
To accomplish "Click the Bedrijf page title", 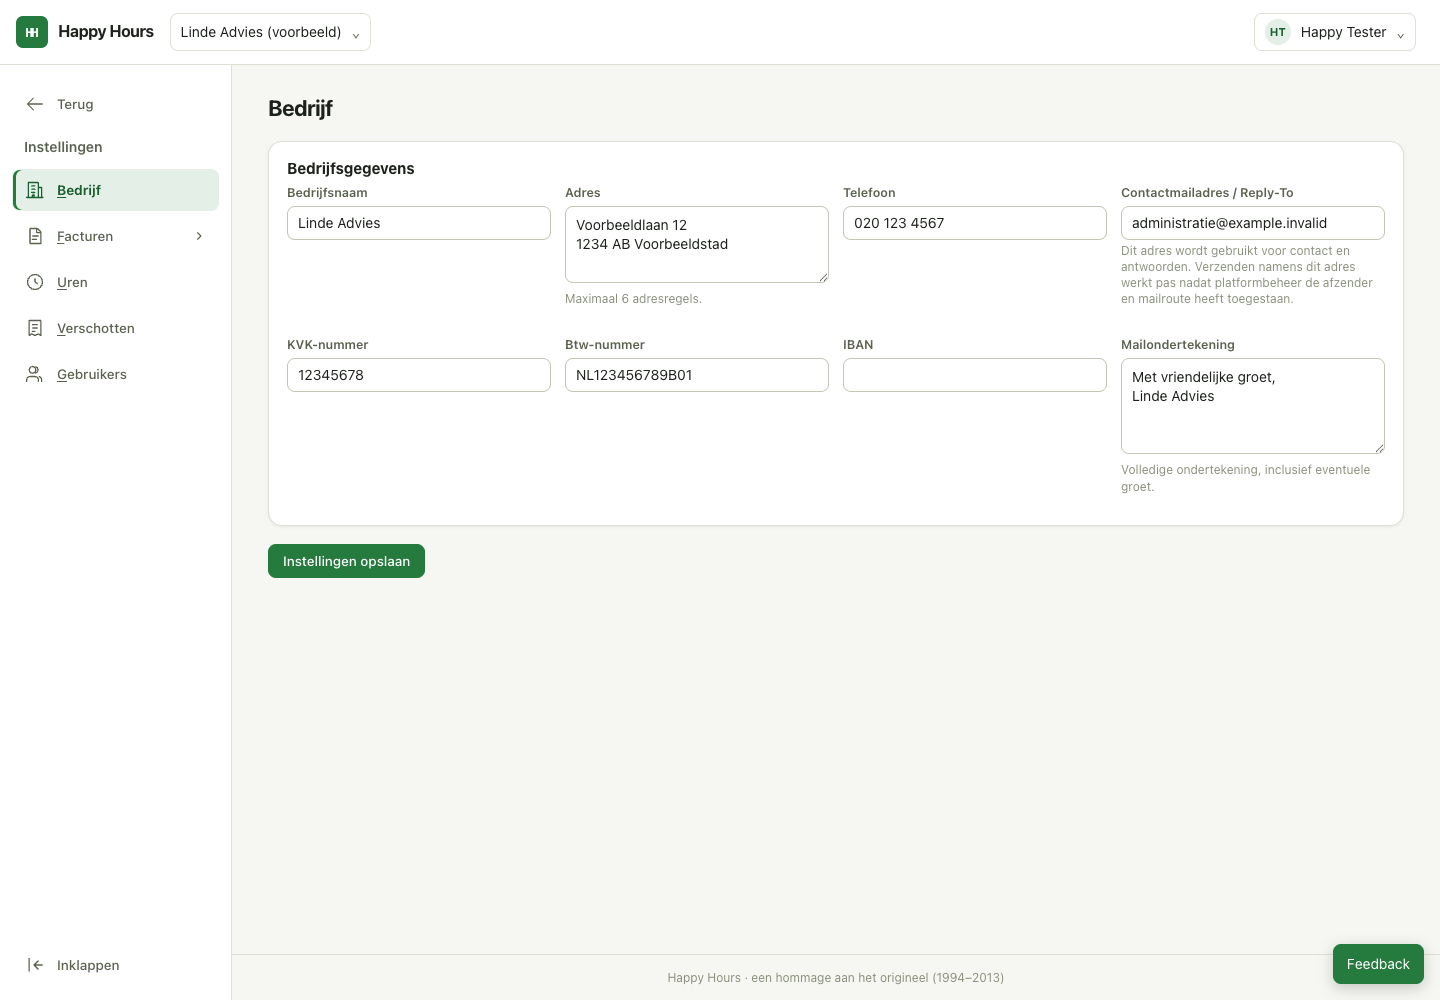I will pos(300,108).
